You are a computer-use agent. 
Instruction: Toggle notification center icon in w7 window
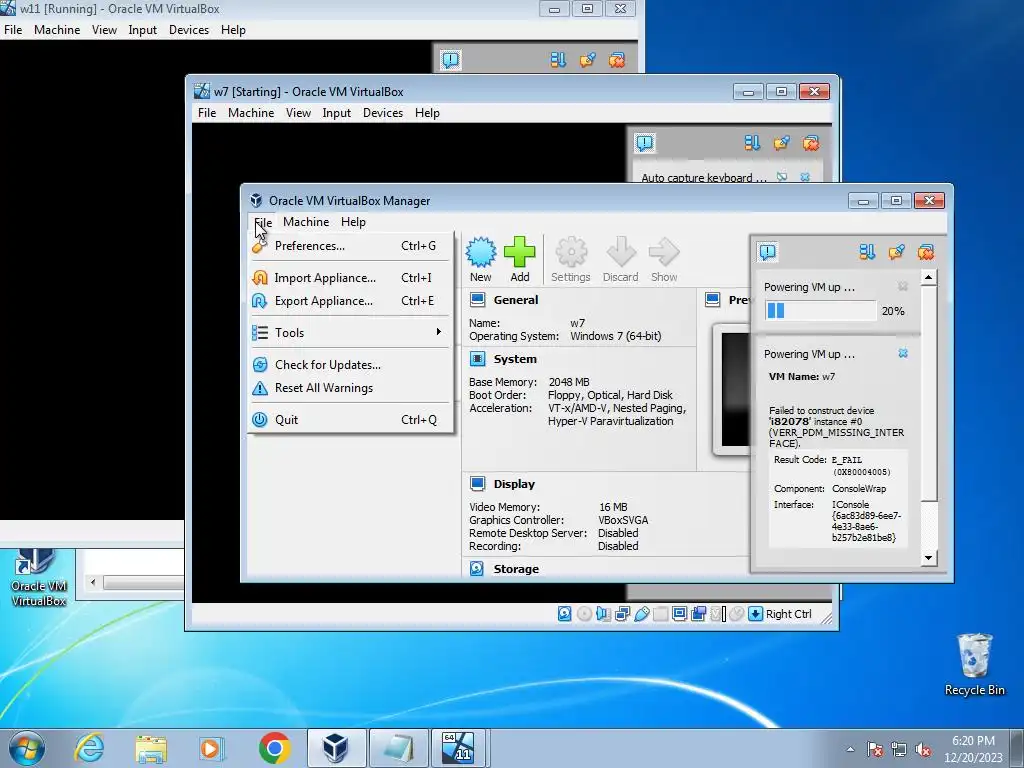pyautogui.click(x=645, y=143)
